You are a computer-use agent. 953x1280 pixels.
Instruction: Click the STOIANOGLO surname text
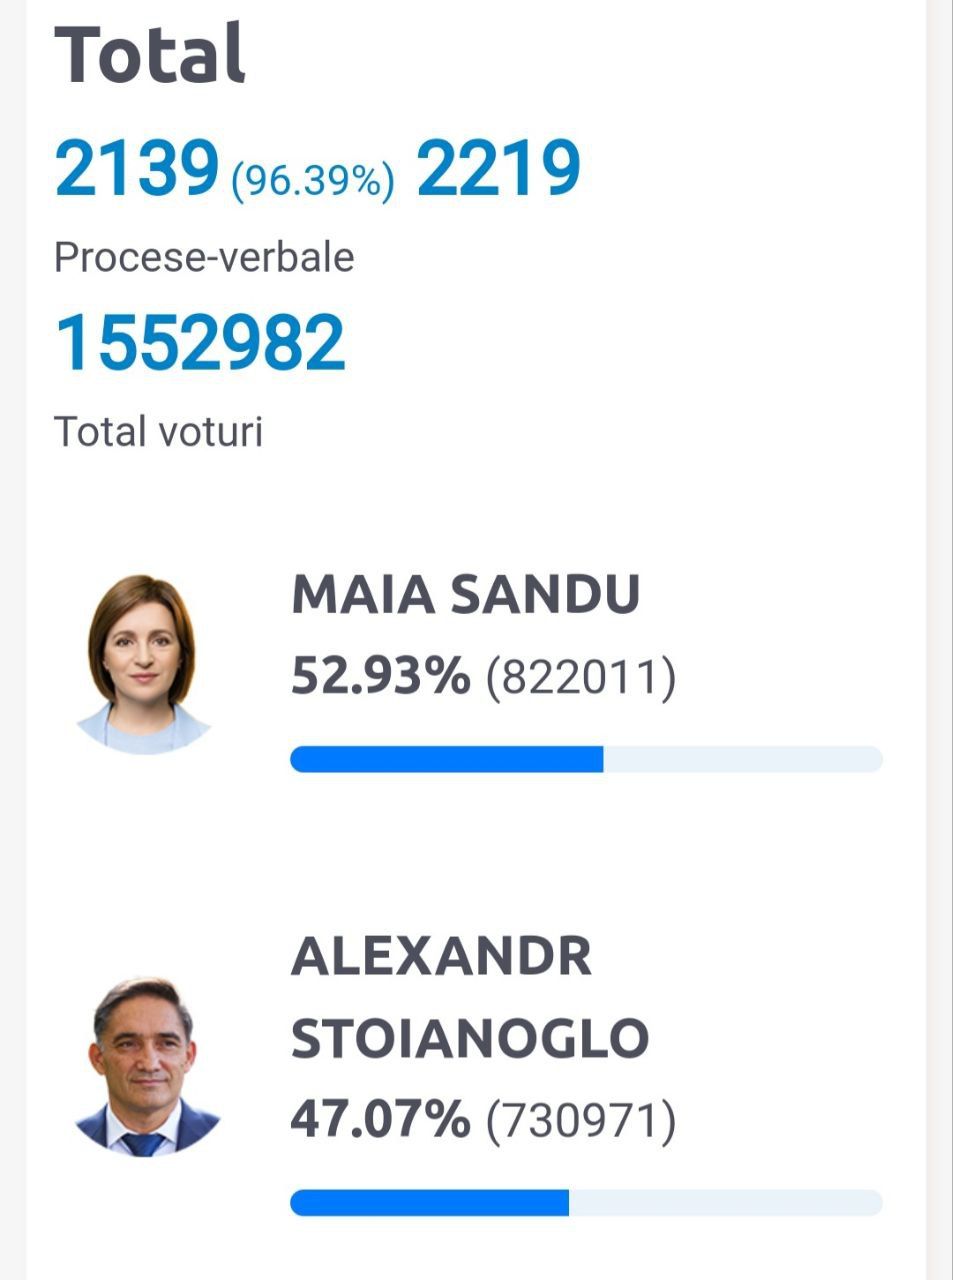point(470,1038)
